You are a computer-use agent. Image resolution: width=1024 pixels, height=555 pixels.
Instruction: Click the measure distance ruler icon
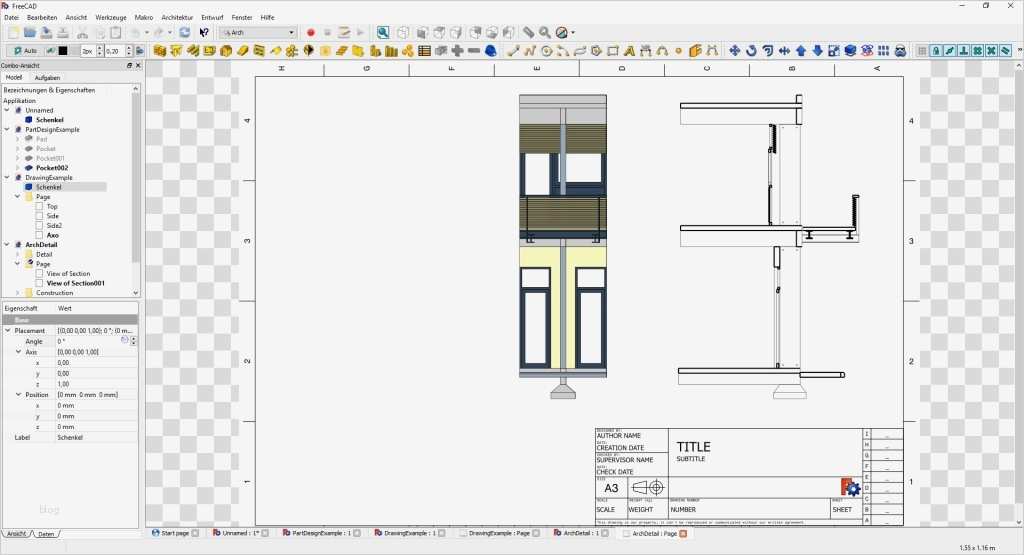point(528,32)
